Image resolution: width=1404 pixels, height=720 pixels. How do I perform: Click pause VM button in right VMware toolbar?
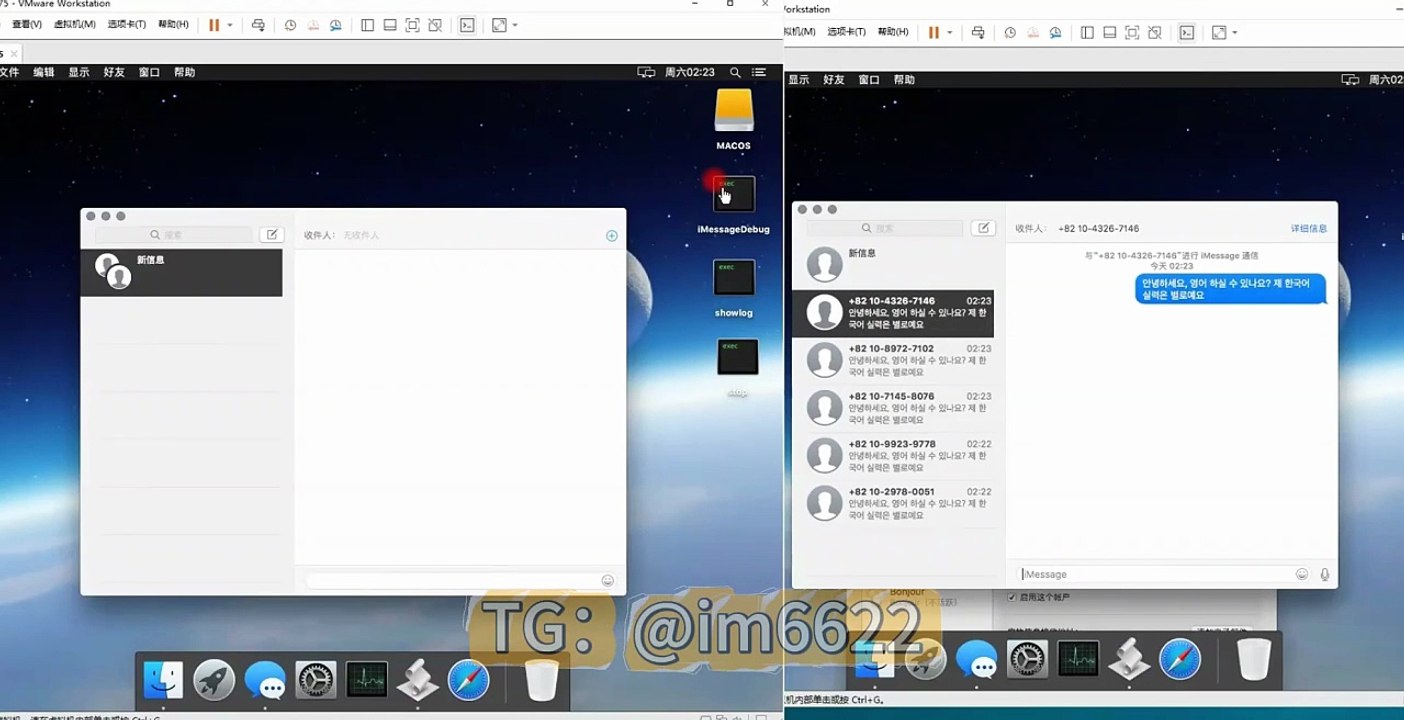pyautogui.click(x=934, y=32)
